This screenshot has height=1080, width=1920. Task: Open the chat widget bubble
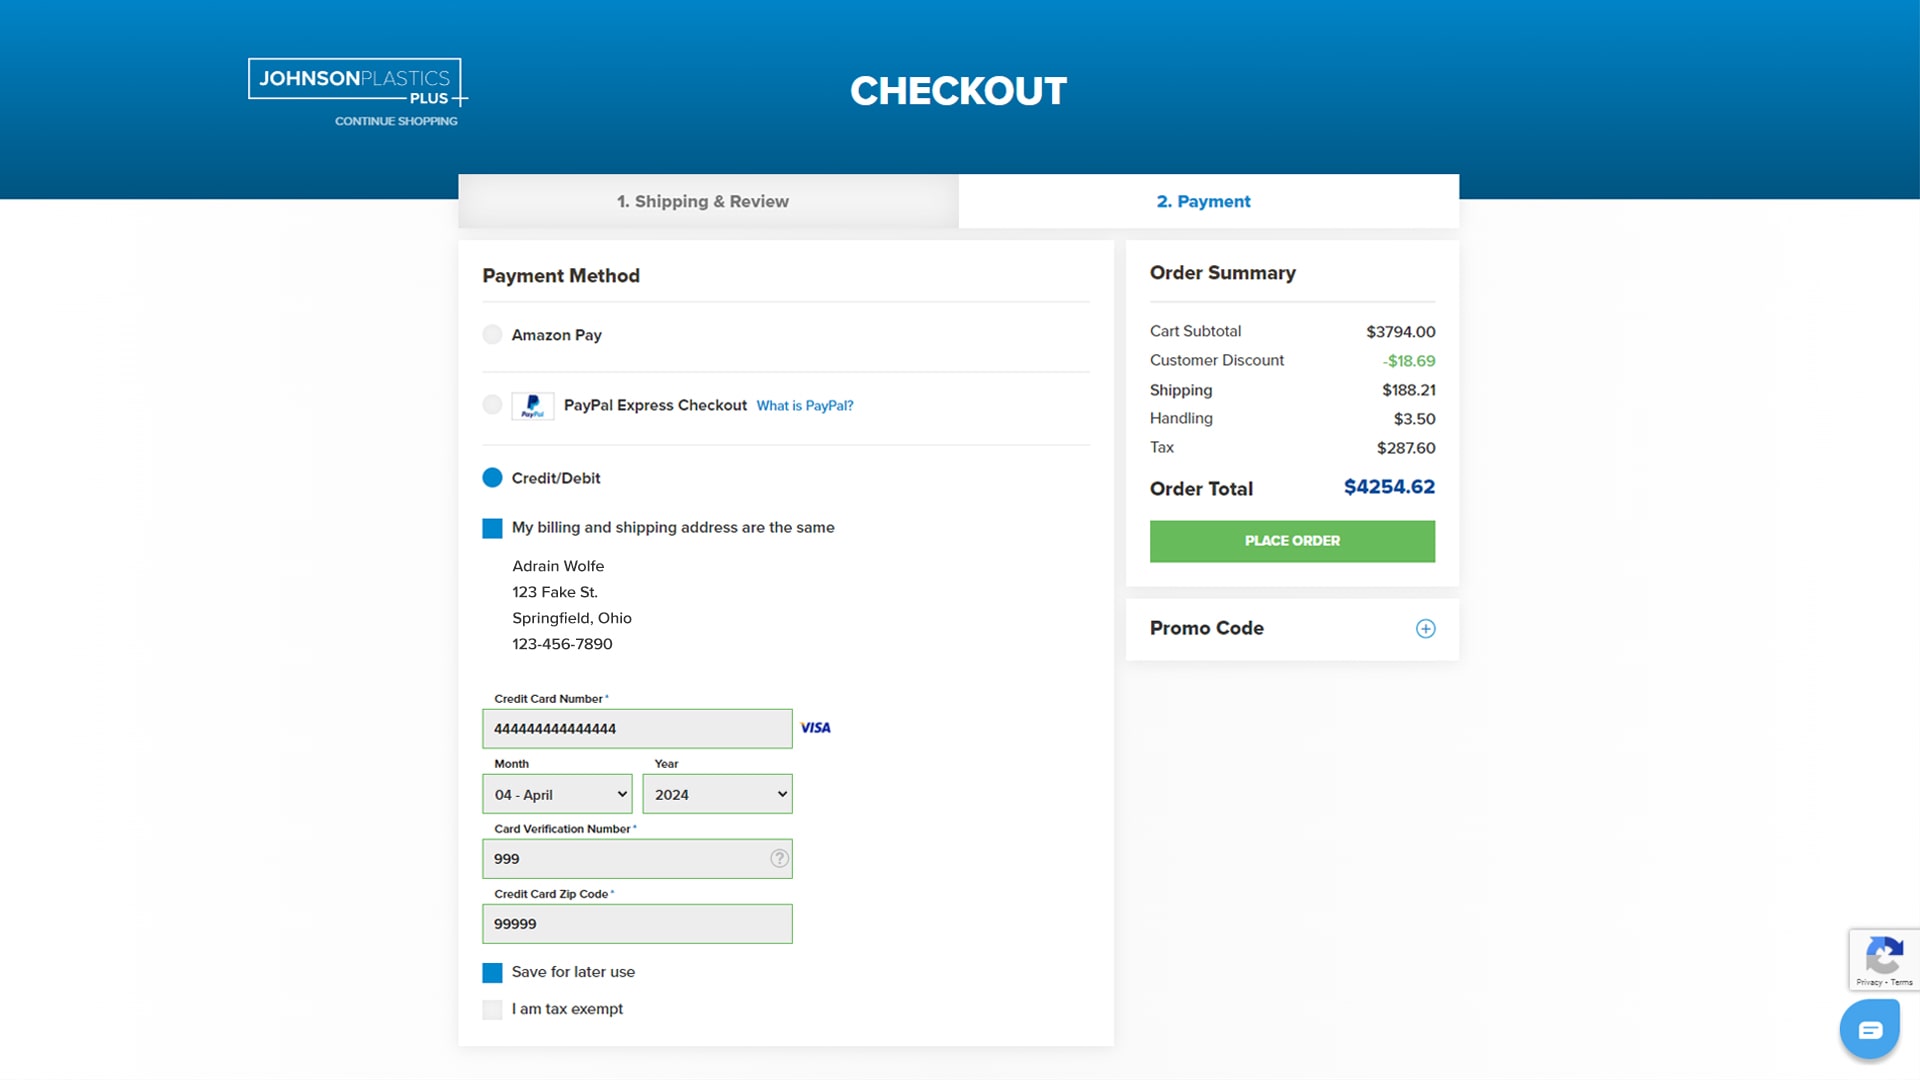pos(1869,1028)
